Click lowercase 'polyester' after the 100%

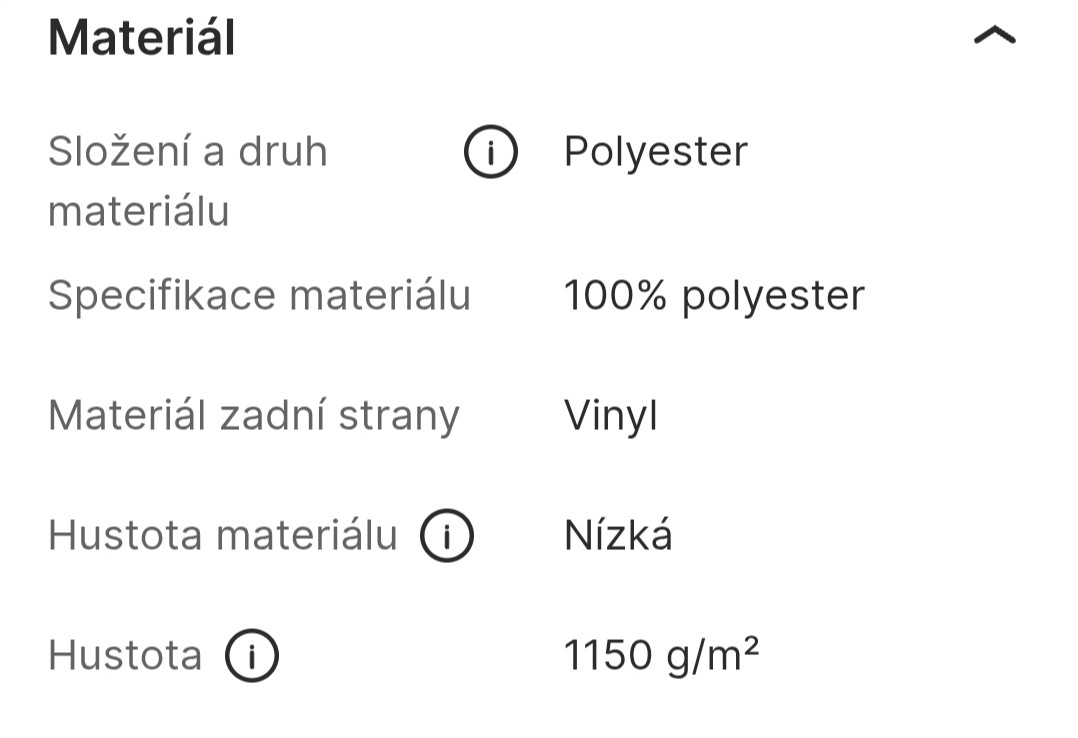[773, 296]
